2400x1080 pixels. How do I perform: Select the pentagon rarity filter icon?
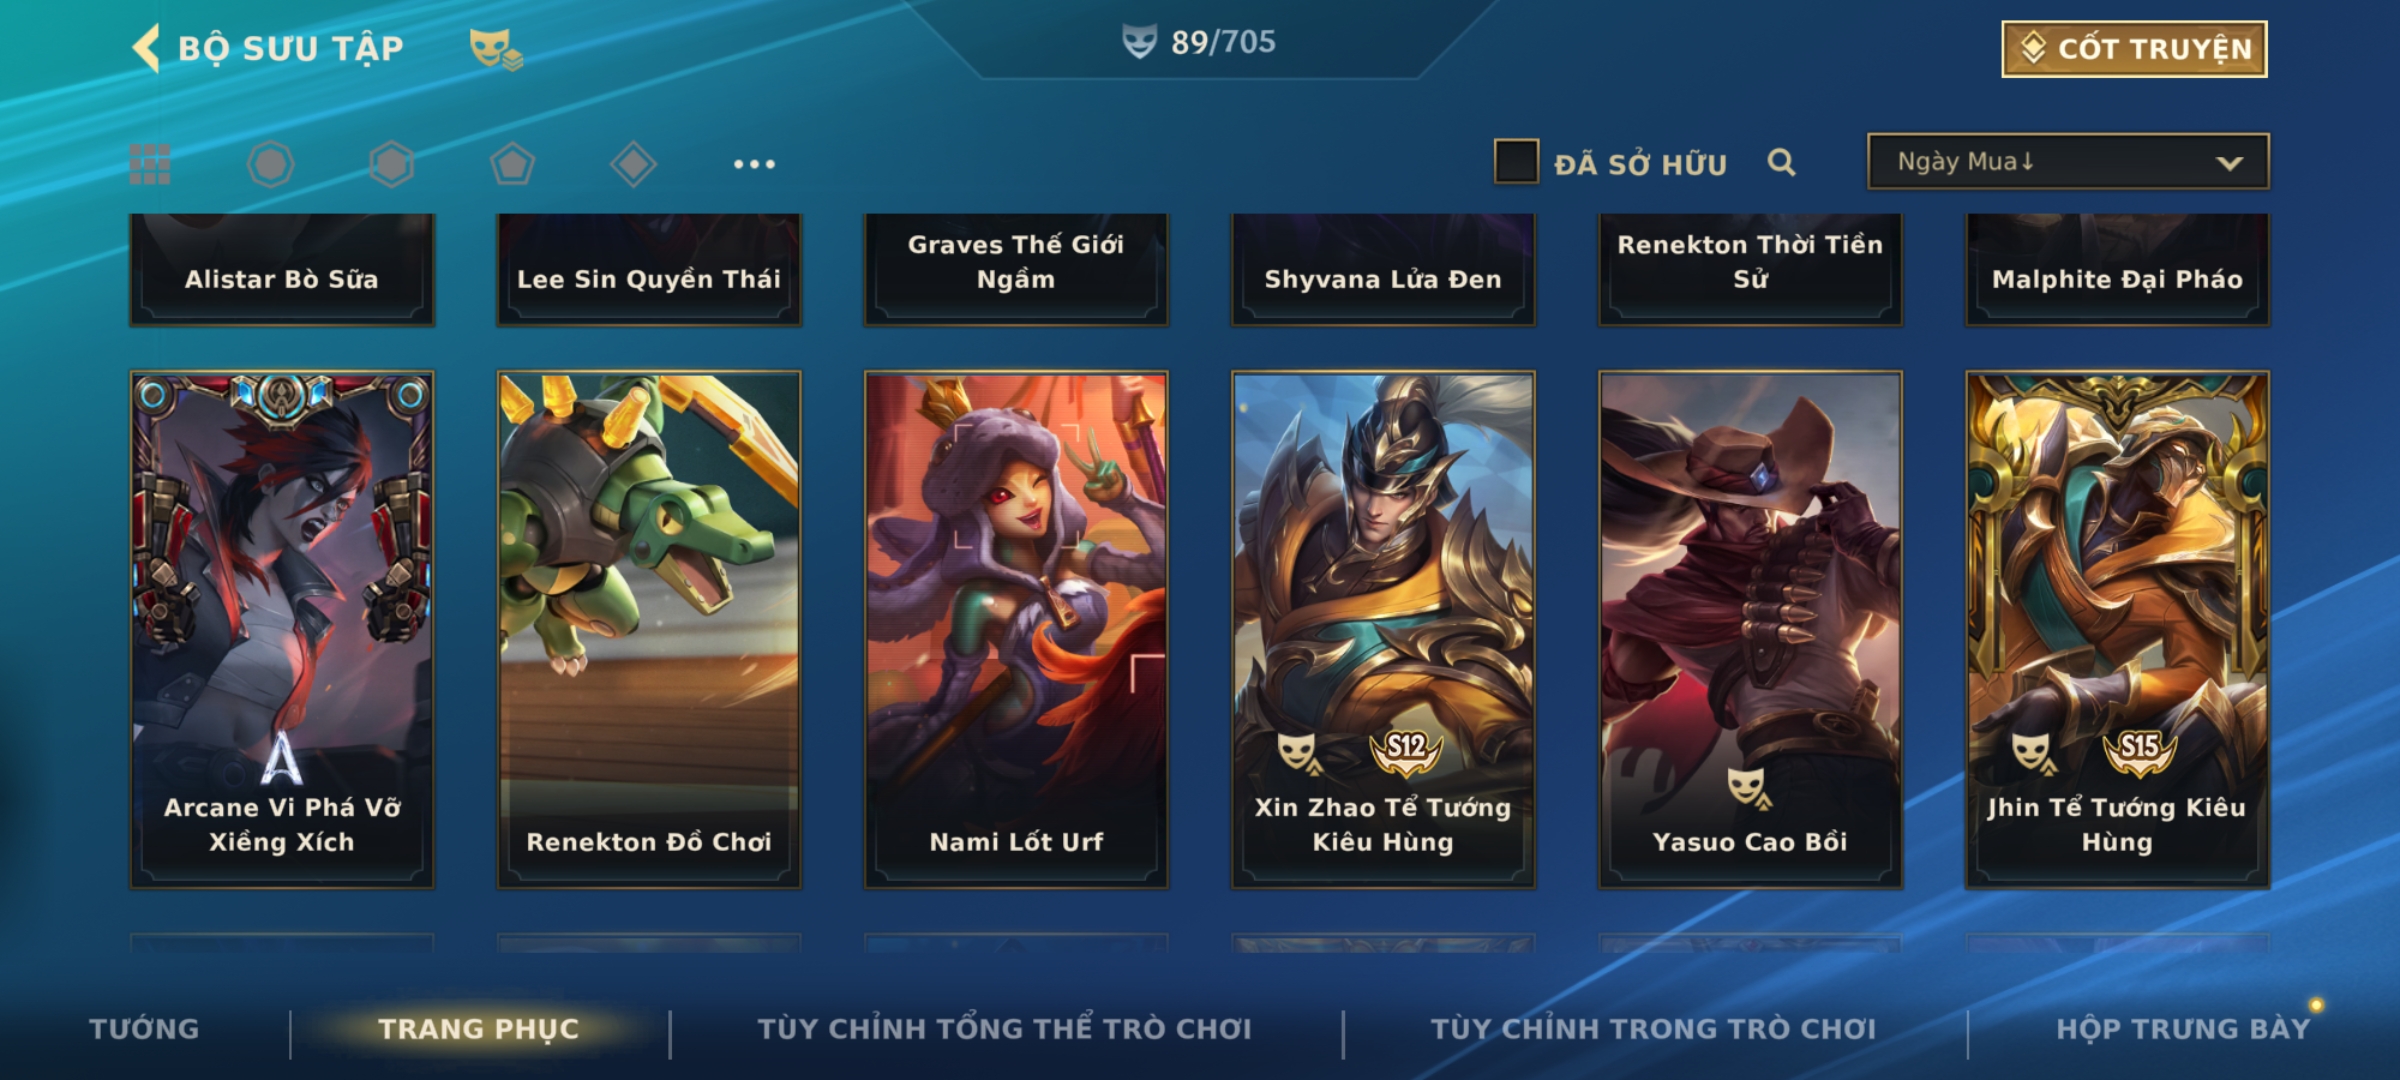[512, 164]
